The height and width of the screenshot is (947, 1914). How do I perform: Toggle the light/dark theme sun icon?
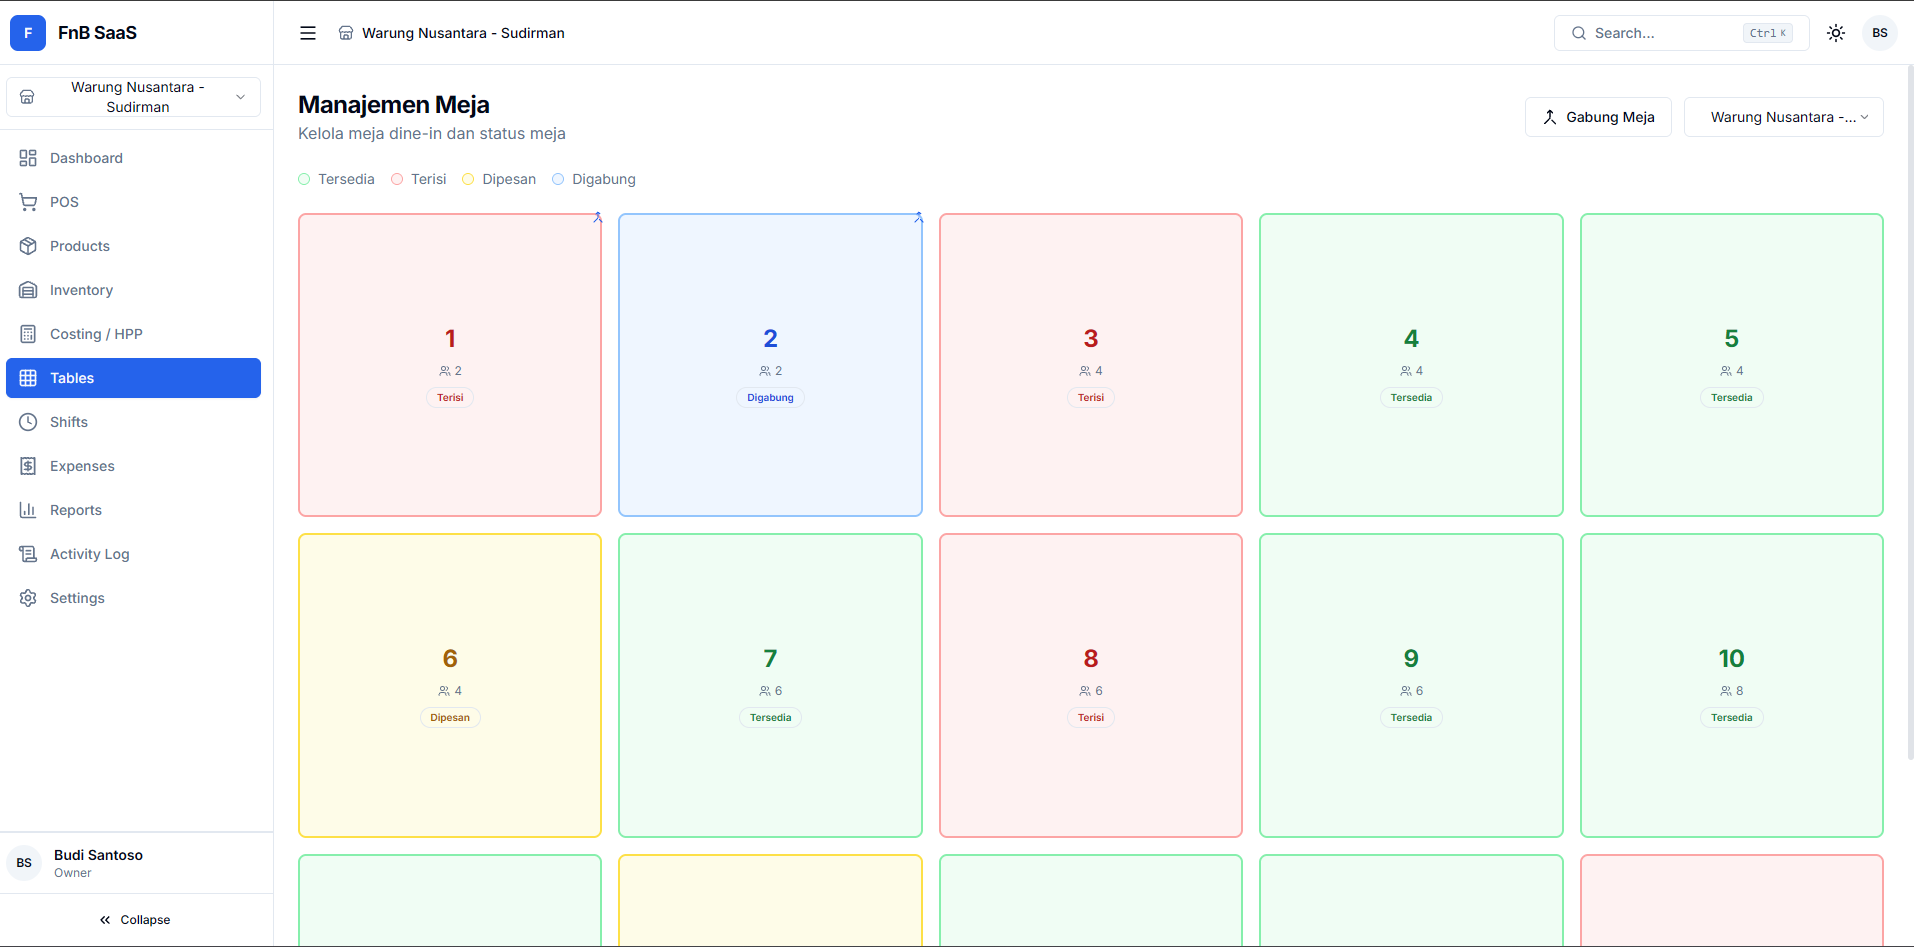[x=1836, y=33]
